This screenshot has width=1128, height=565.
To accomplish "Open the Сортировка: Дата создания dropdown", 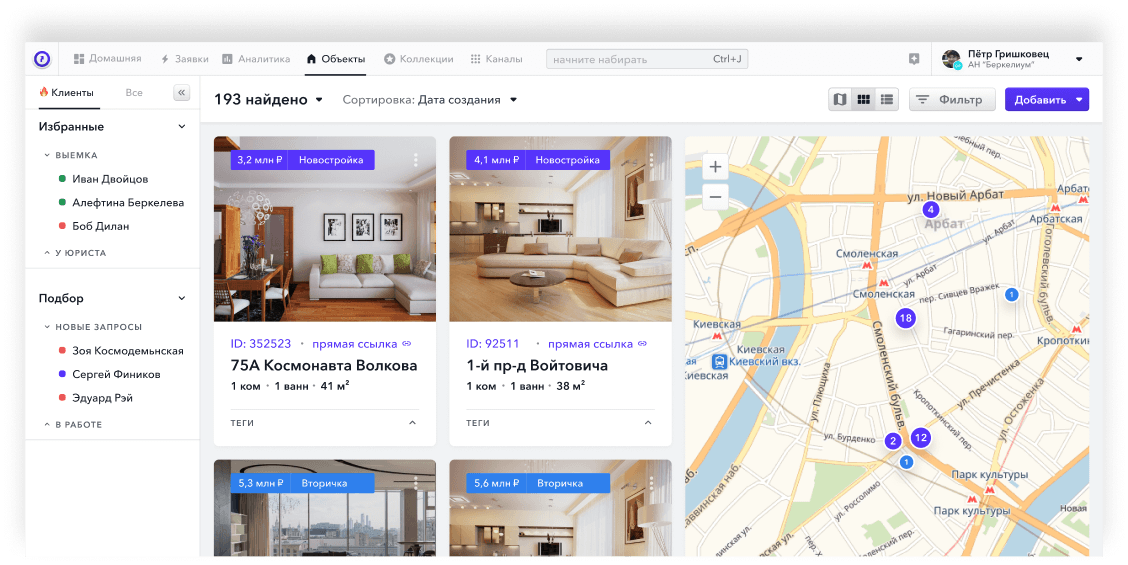I will tap(429, 100).
